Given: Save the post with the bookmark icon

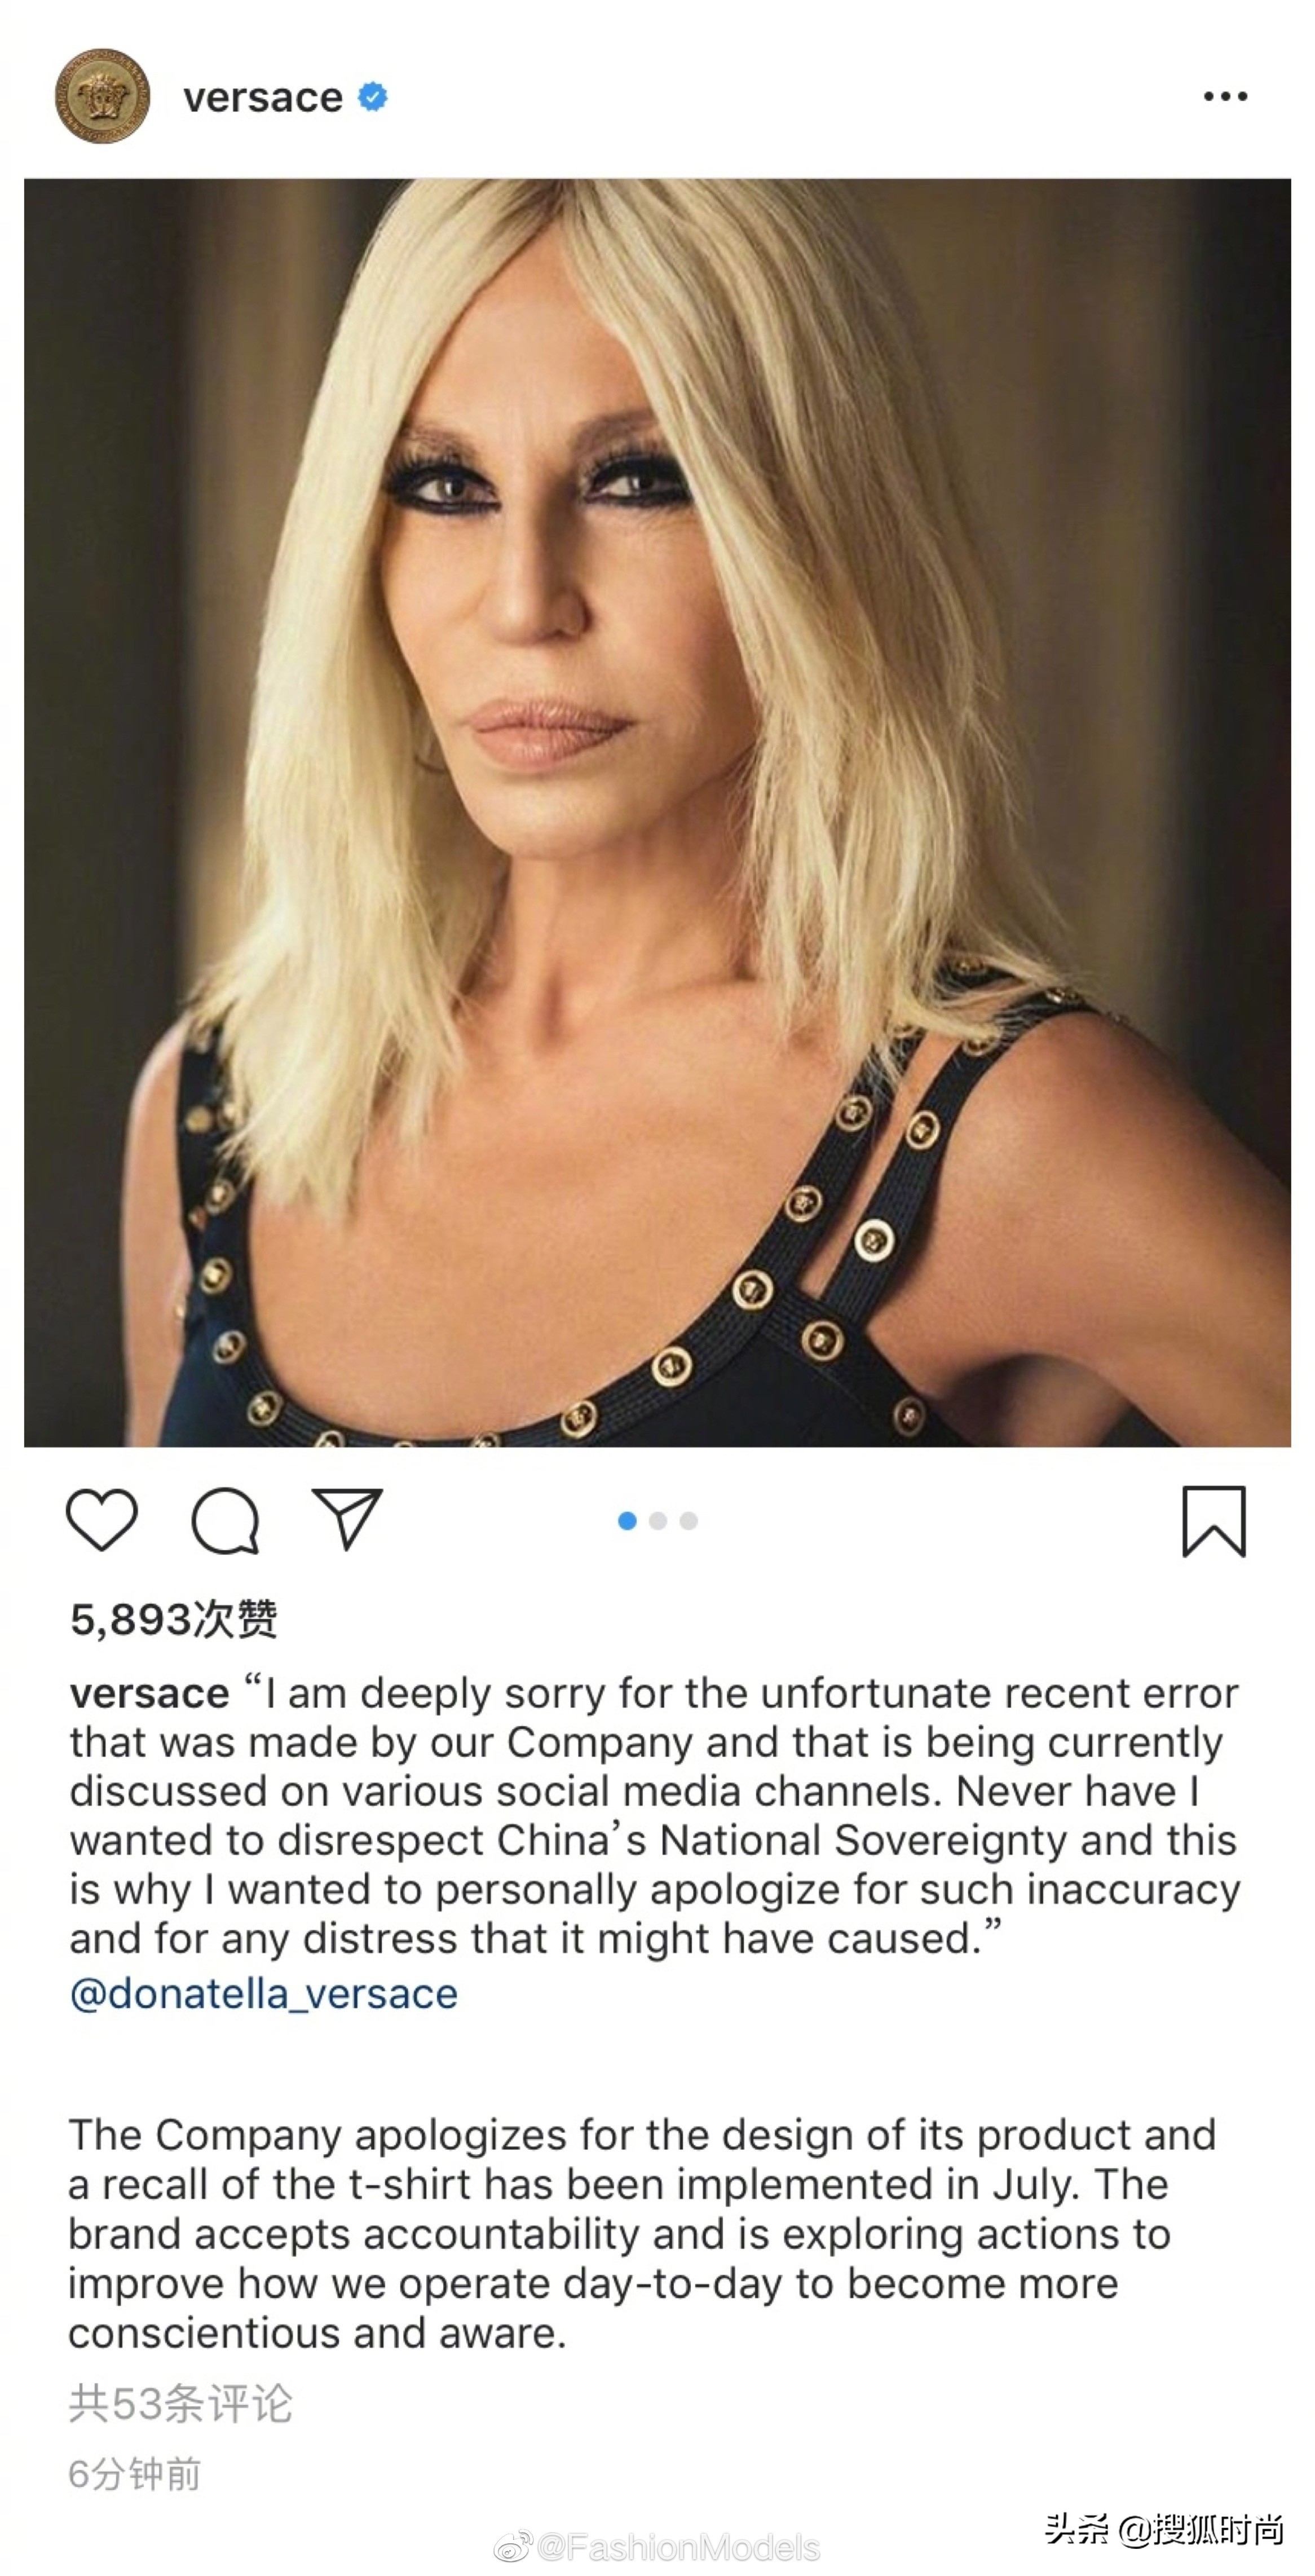Looking at the screenshot, I should (x=1214, y=1521).
